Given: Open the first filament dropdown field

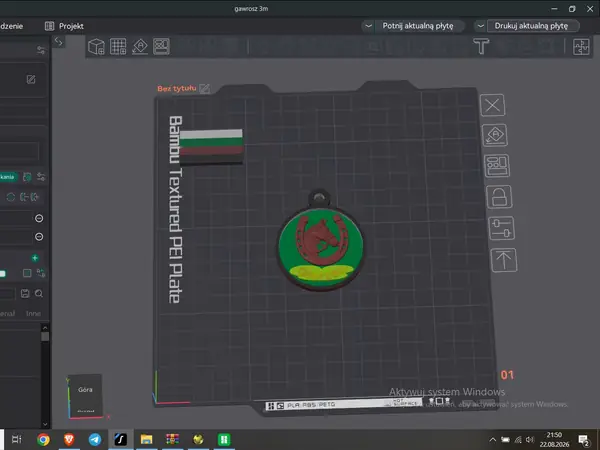Looking at the screenshot, I should (16, 218).
